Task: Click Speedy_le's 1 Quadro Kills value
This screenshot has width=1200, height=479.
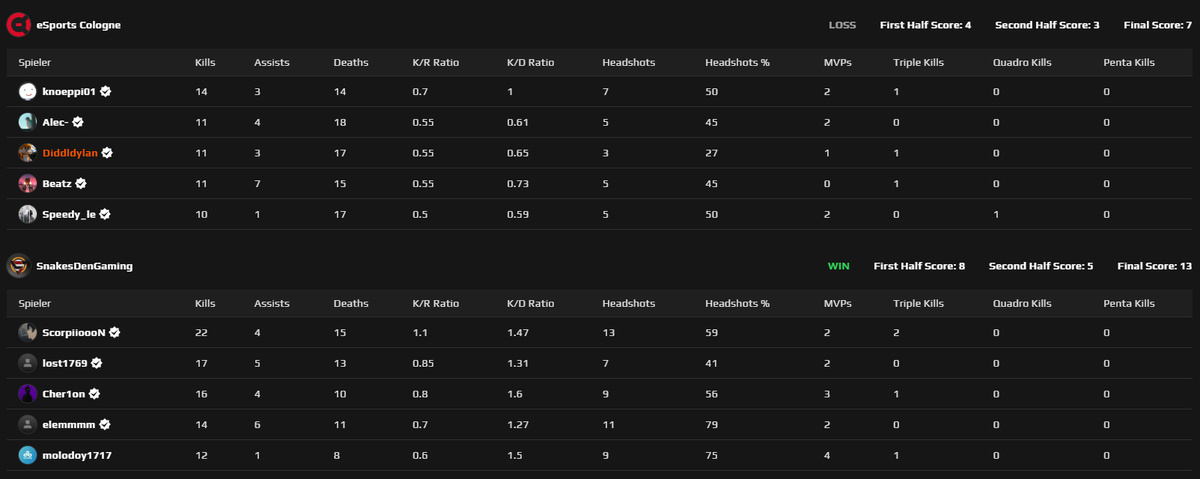Action: tap(996, 214)
